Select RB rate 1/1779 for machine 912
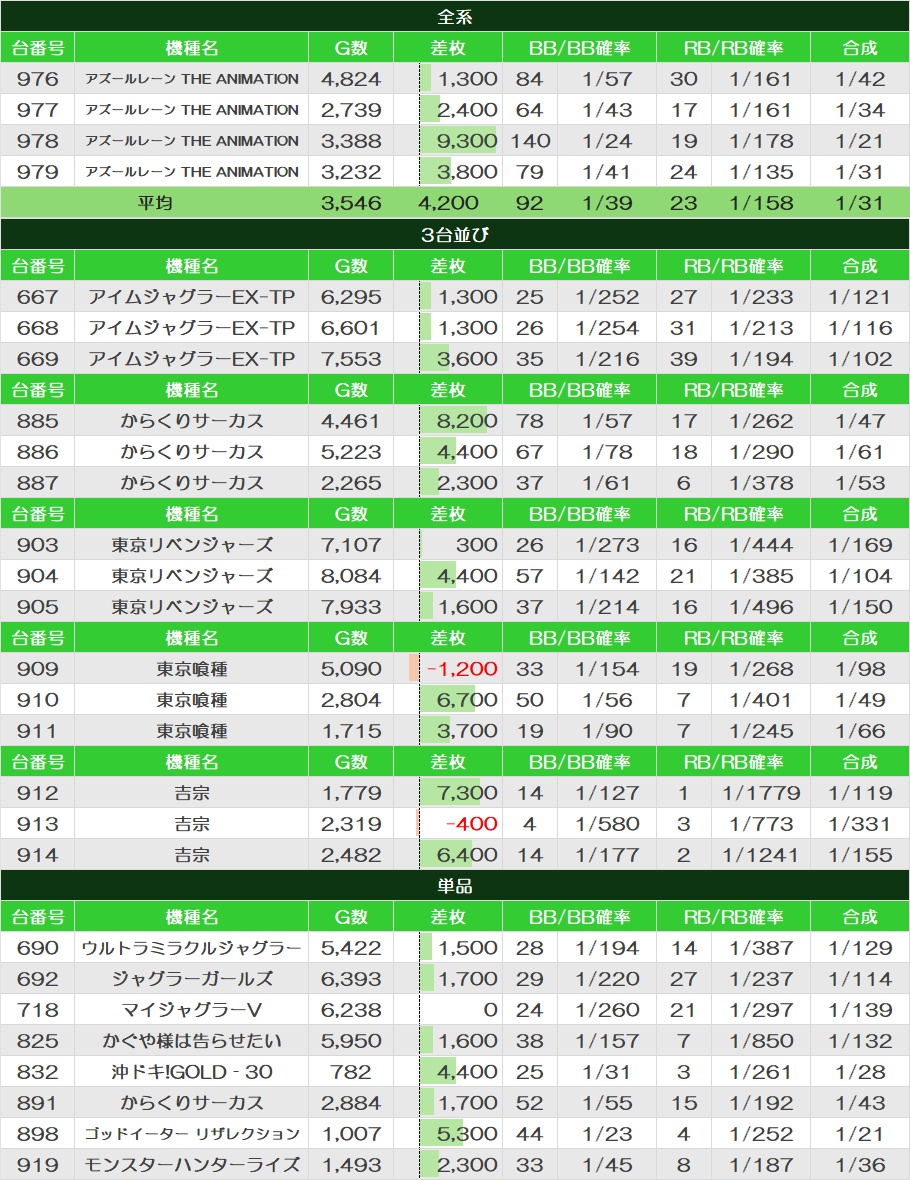The width and height of the screenshot is (910, 1180). (760, 792)
